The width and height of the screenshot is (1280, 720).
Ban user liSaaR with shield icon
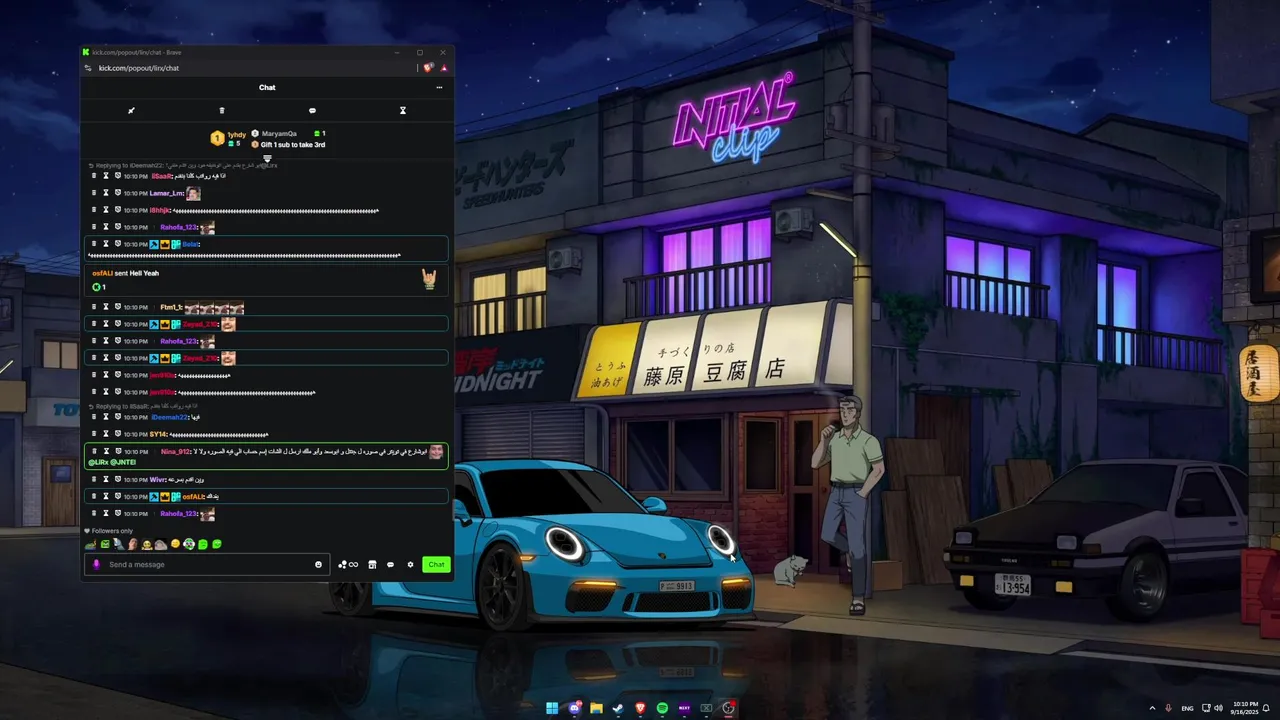tap(117, 176)
